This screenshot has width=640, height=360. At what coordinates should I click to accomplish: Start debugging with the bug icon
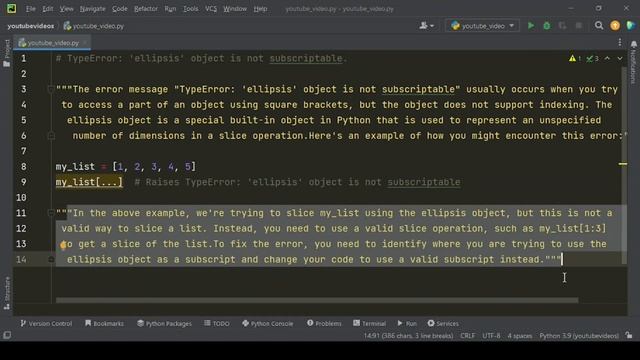coord(547,26)
